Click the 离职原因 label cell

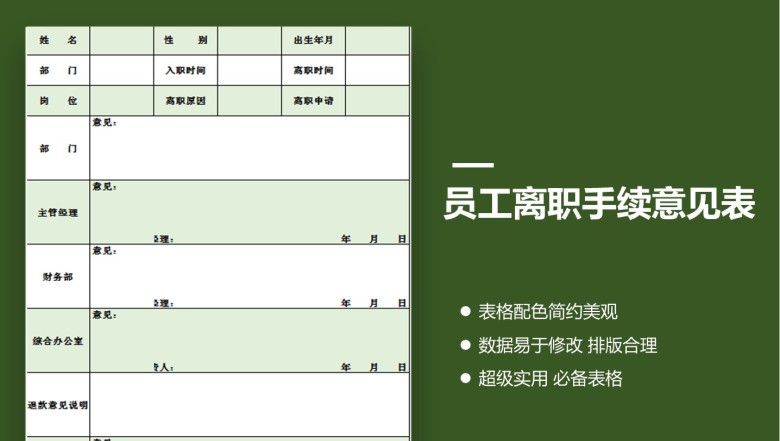click(186, 100)
